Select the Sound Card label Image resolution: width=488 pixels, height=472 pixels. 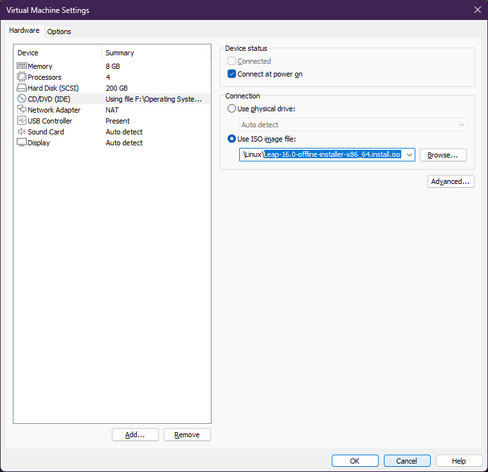tap(46, 132)
